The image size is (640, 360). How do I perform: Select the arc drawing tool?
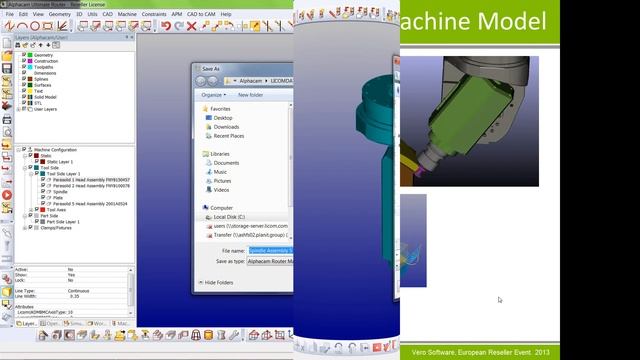22,26
